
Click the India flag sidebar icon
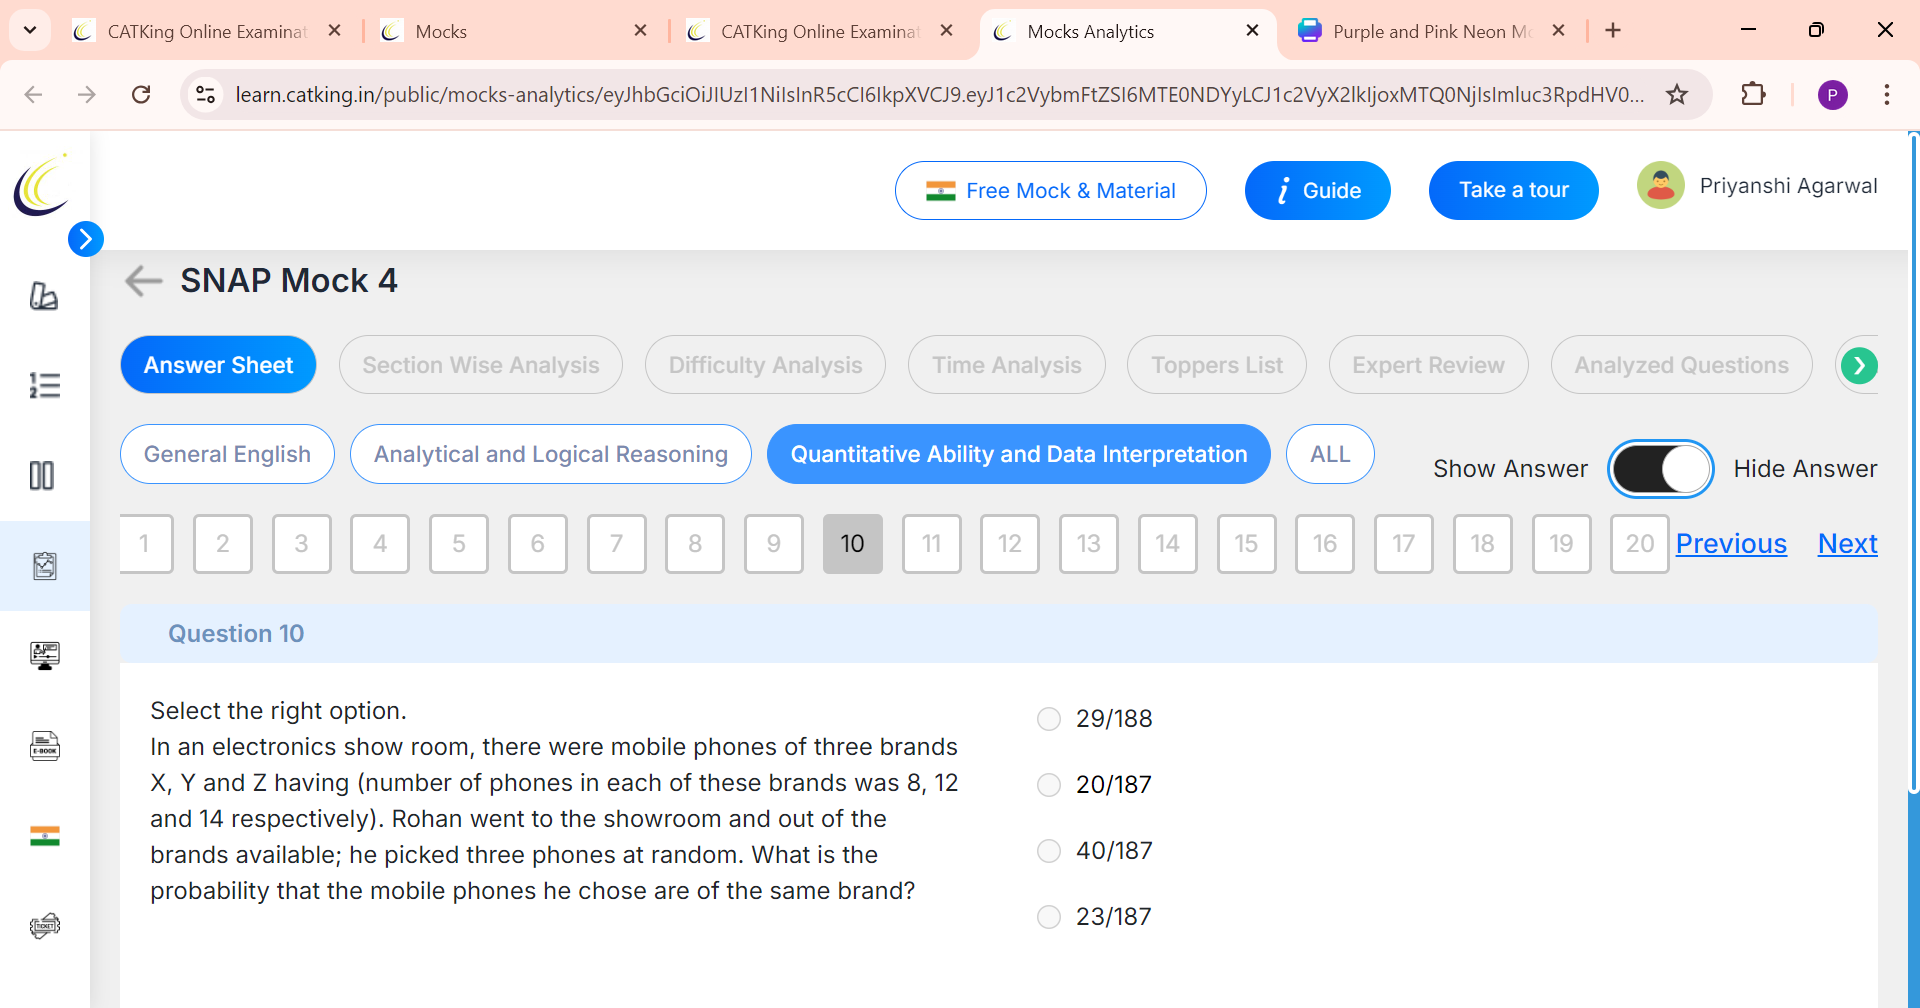tap(44, 836)
